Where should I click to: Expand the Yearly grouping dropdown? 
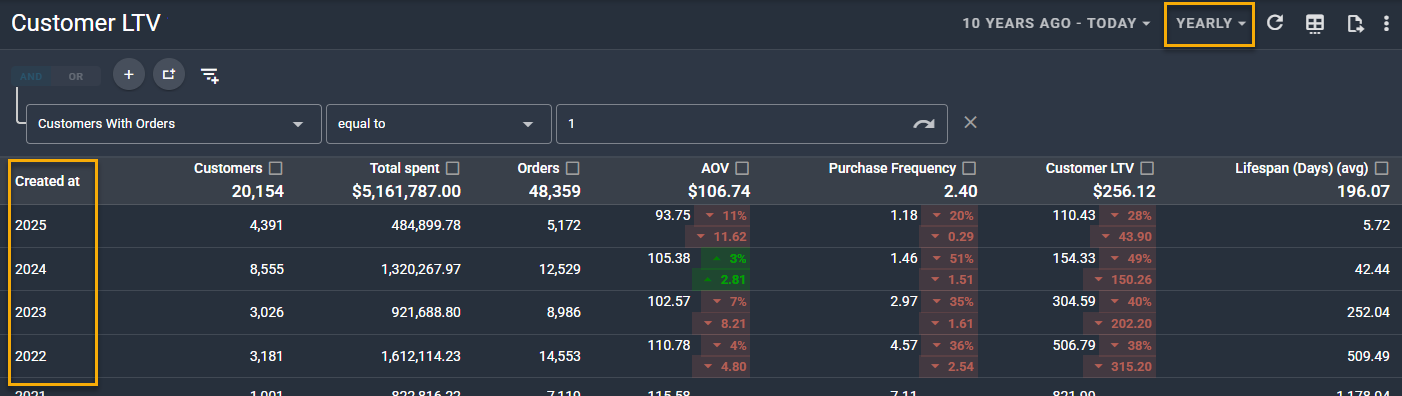click(1211, 23)
